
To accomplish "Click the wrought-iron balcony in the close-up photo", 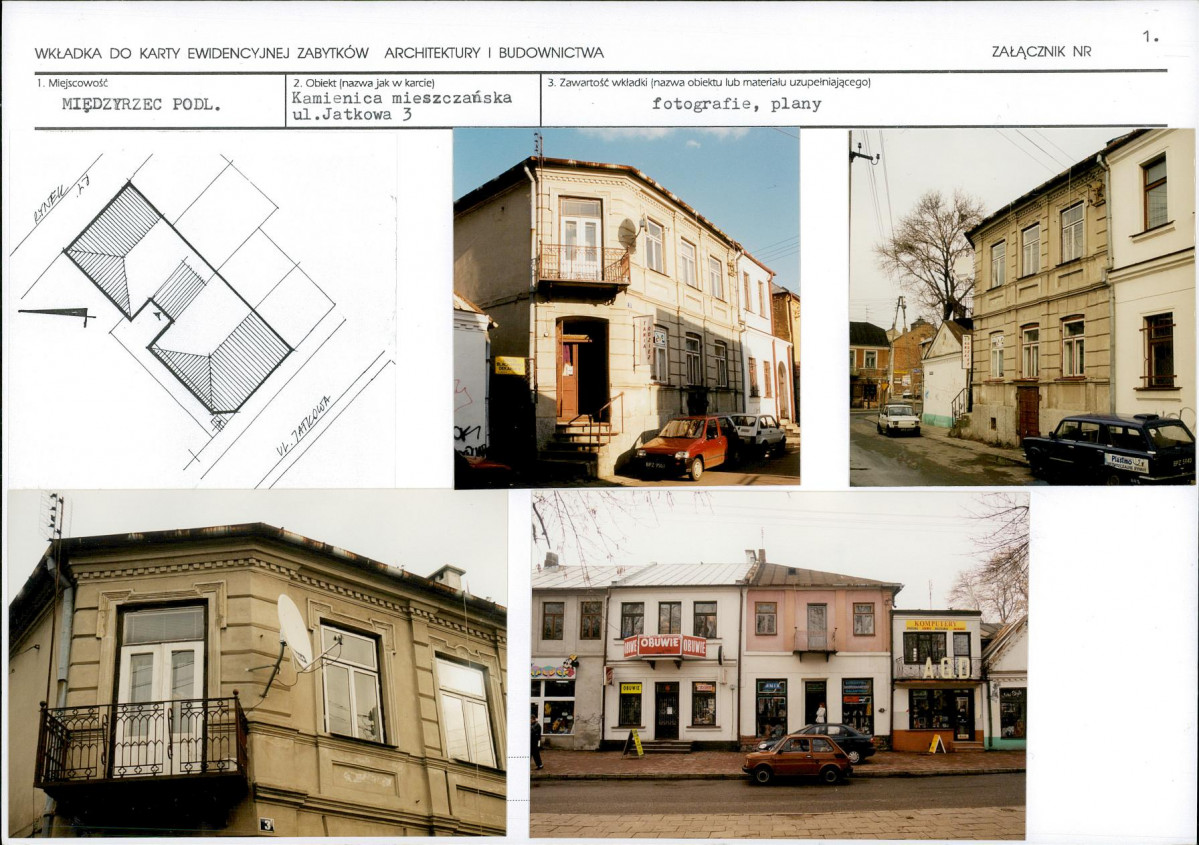I will [x=141, y=741].
